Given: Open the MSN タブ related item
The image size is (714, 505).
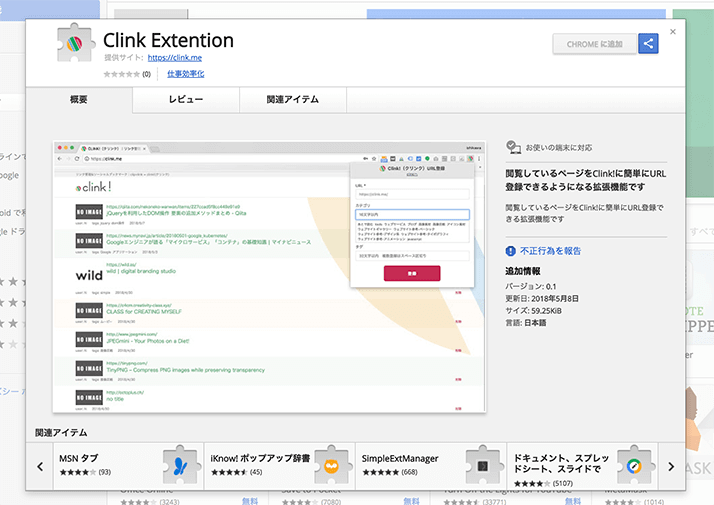Looking at the screenshot, I should pyautogui.click(x=128, y=466).
